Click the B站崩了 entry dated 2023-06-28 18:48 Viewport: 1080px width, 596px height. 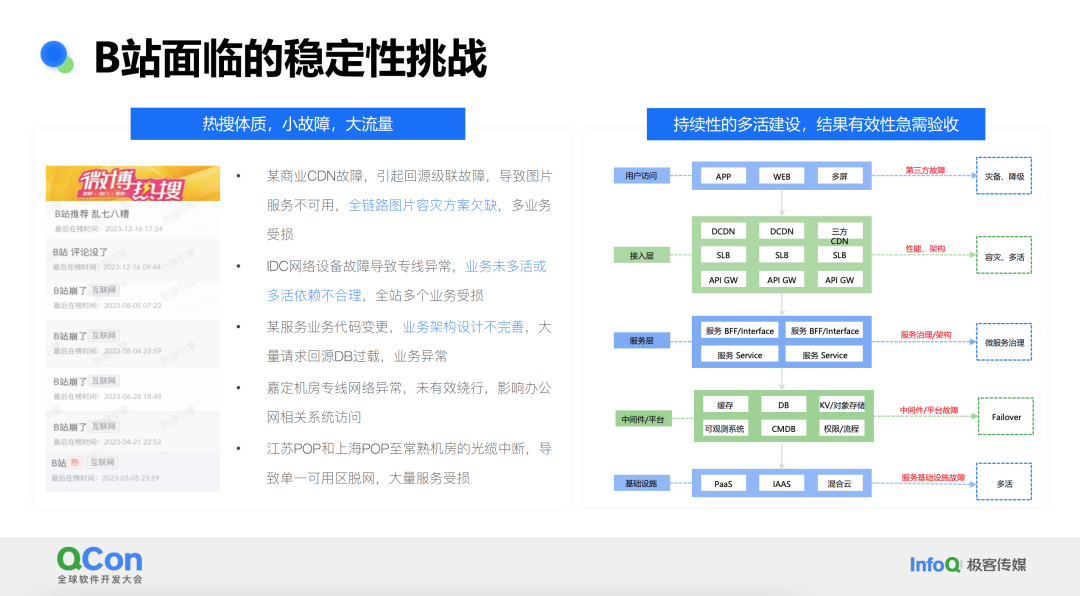point(133,389)
